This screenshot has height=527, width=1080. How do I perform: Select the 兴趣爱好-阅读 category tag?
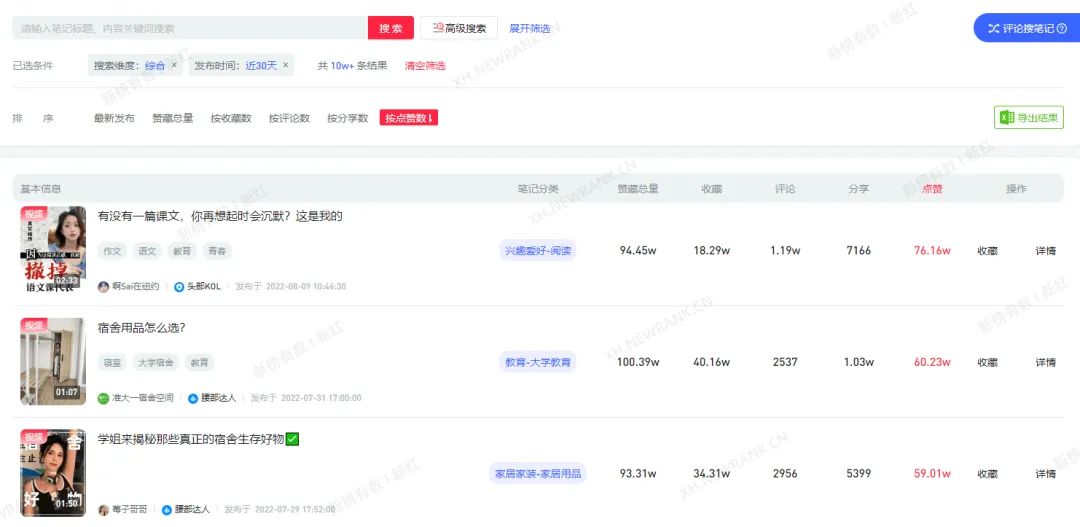tap(538, 250)
